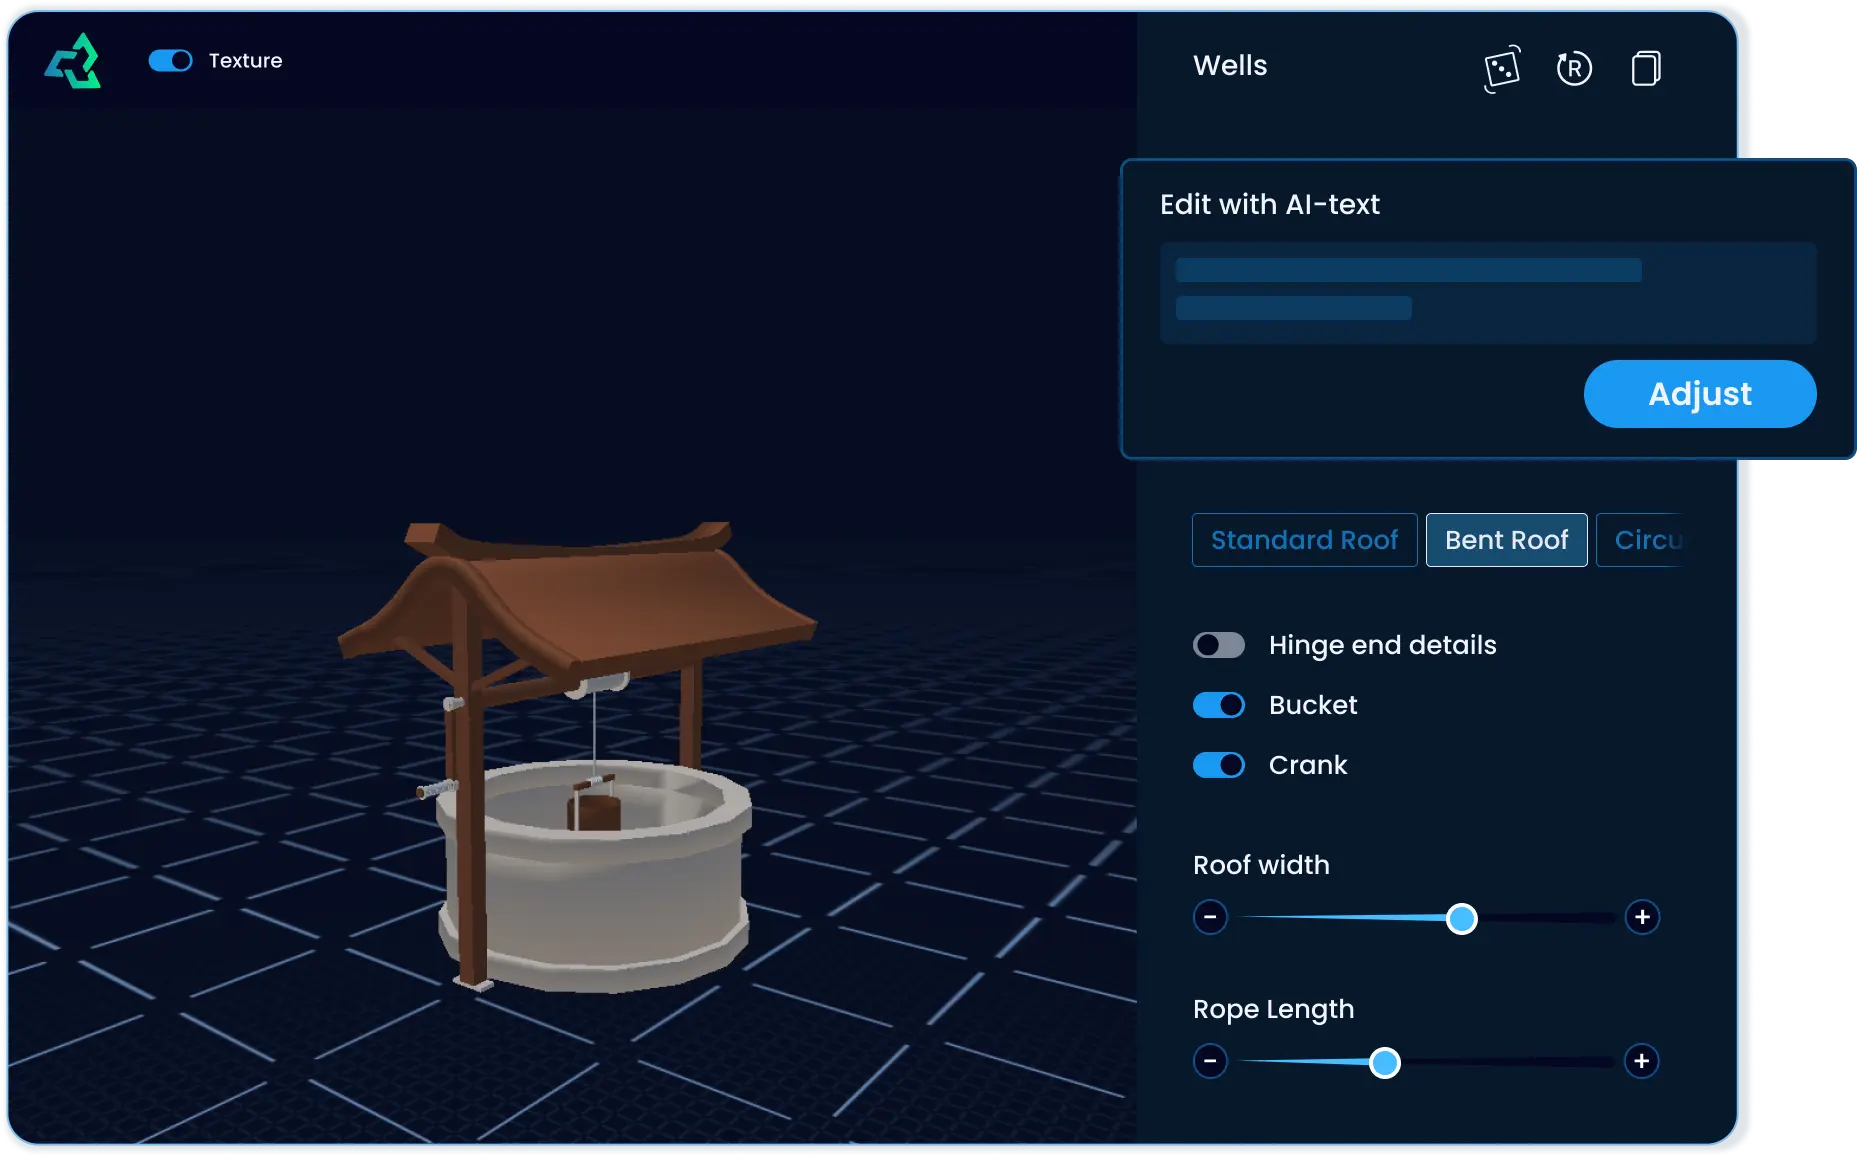This screenshot has height=1157, width=1857.
Task: Click the Hinge end details label
Action: (x=1382, y=645)
